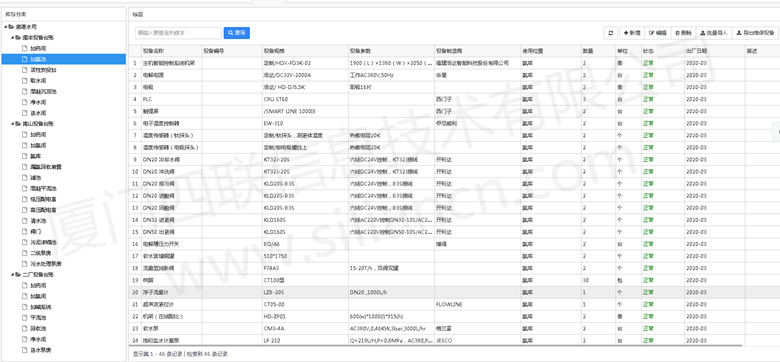The height and width of the screenshot is (362, 780).
Task: Select the 氯库 item in the tree
Action: click(x=35, y=156)
